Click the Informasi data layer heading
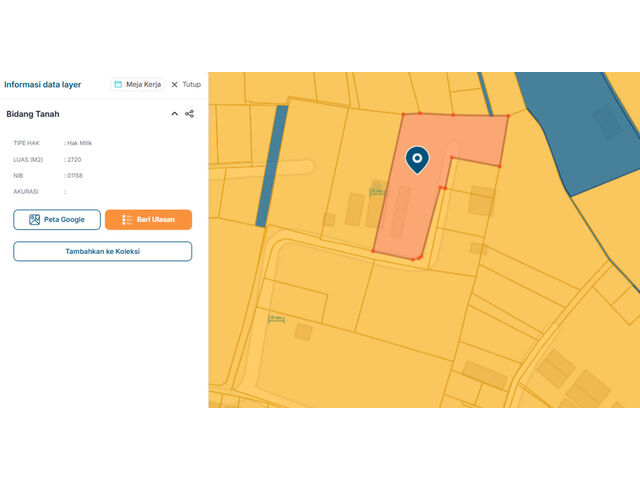 pyautogui.click(x=43, y=85)
